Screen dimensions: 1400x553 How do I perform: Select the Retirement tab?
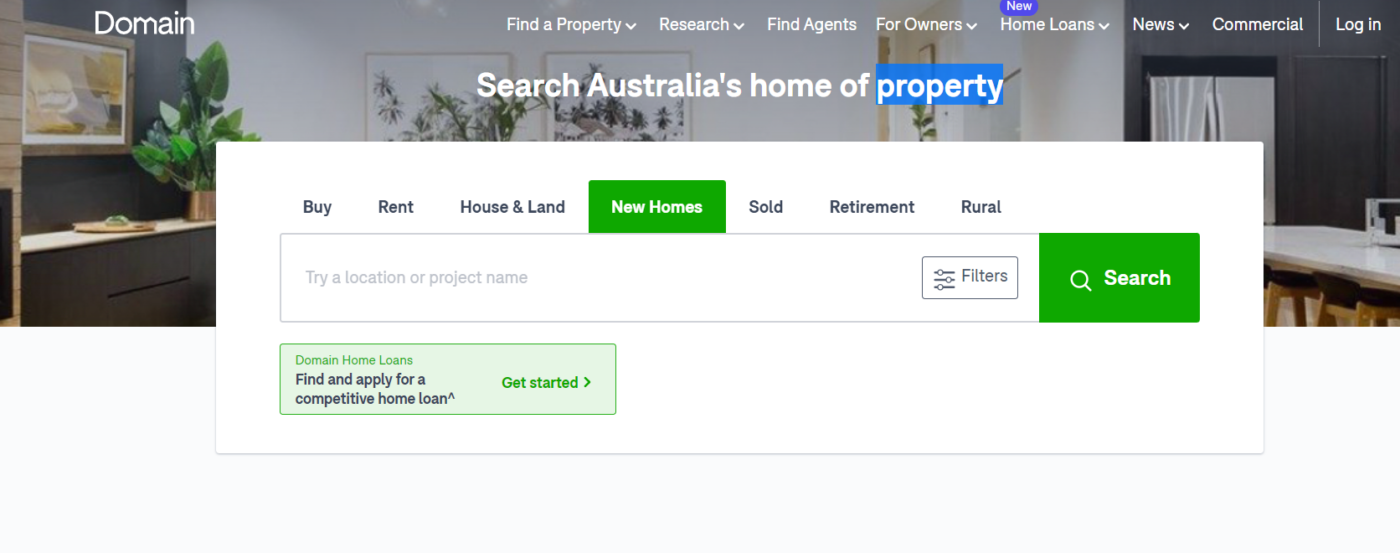coord(872,207)
